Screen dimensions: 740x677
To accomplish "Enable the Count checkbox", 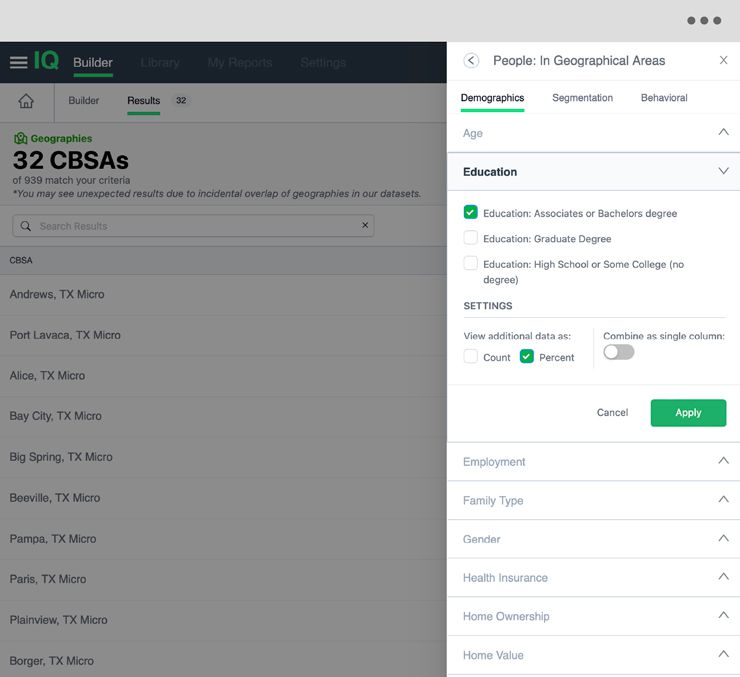I will 470,357.
